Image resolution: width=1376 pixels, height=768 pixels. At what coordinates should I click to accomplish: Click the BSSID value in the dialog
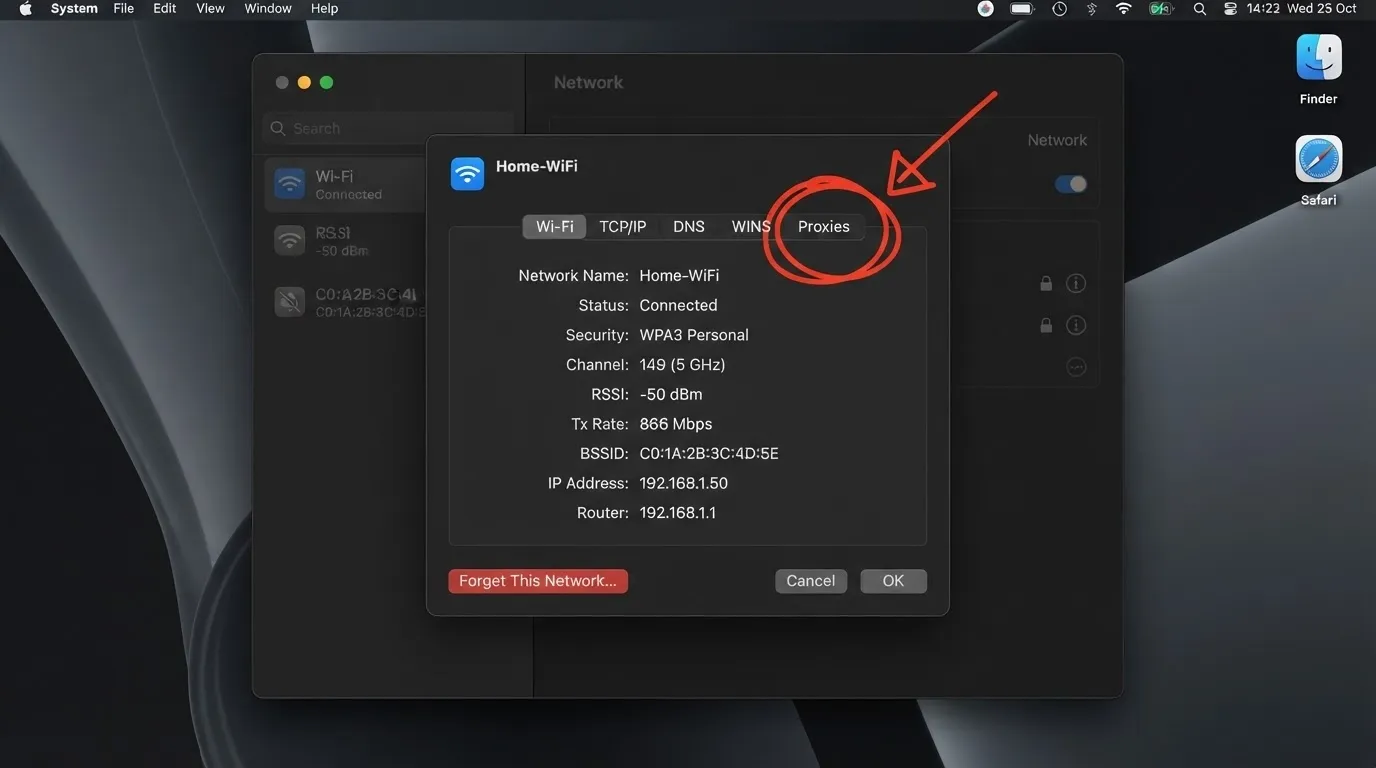coord(709,454)
